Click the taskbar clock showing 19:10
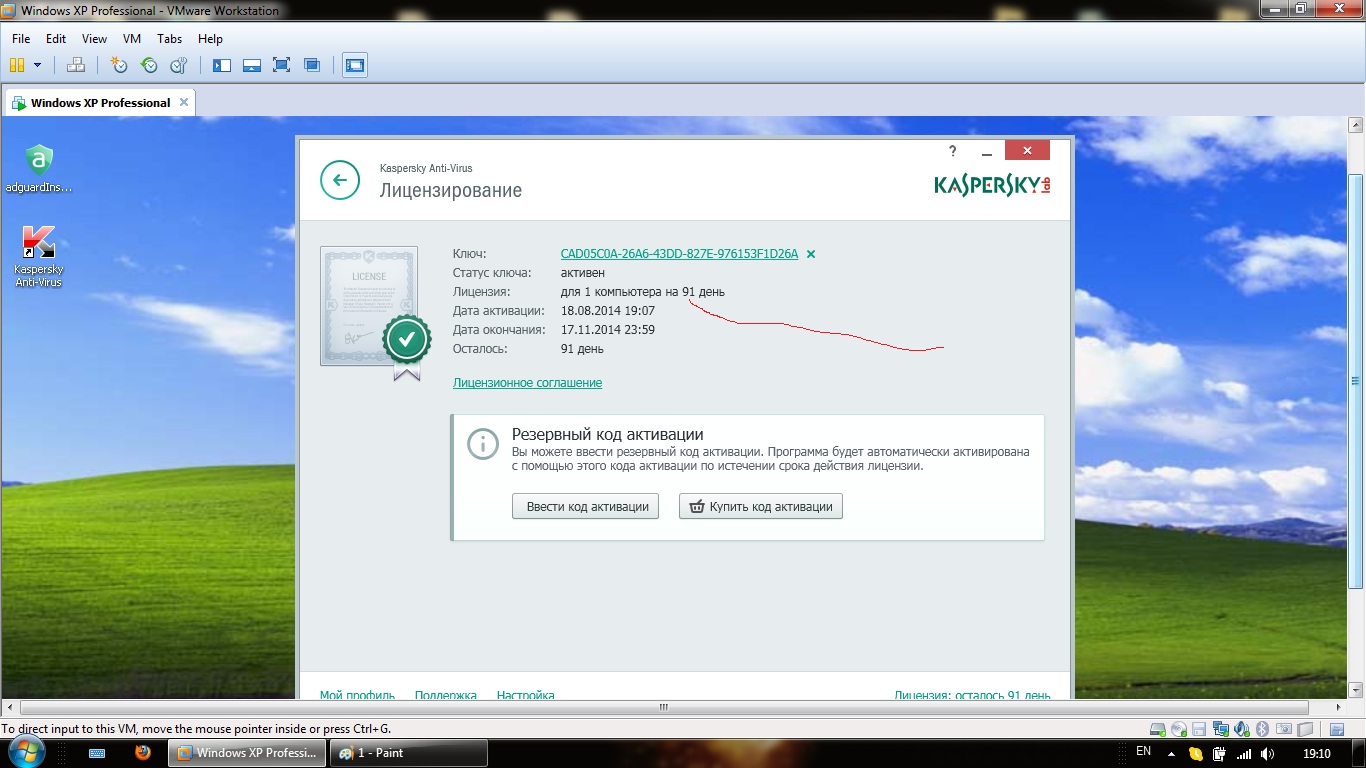Viewport: 1366px width, 768px height. coord(1317,753)
